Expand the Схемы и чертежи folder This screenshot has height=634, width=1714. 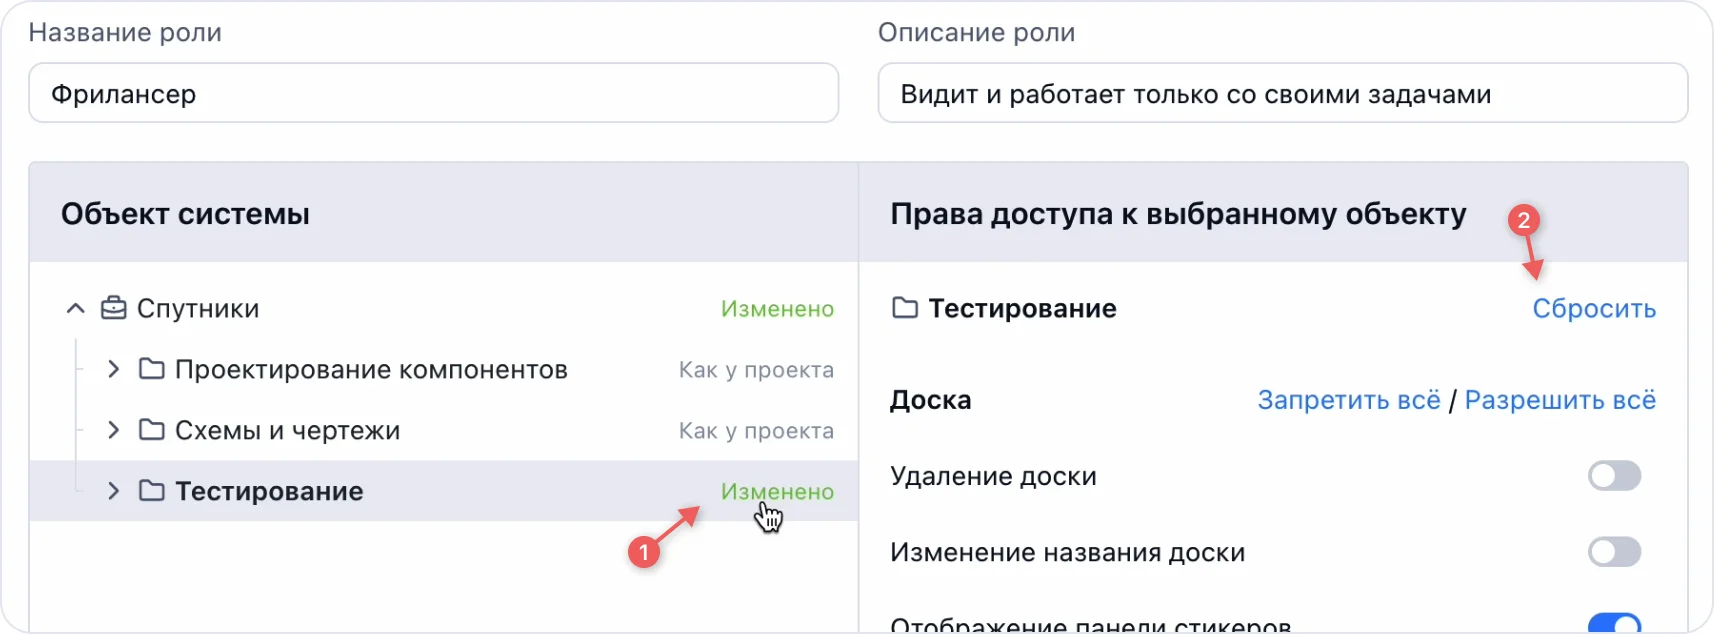click(x=113, y=430)
